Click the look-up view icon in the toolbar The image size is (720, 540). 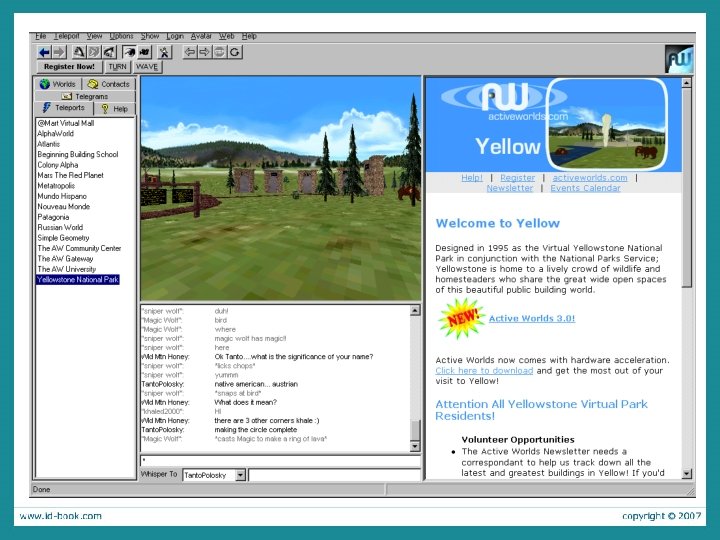[79, 52]
